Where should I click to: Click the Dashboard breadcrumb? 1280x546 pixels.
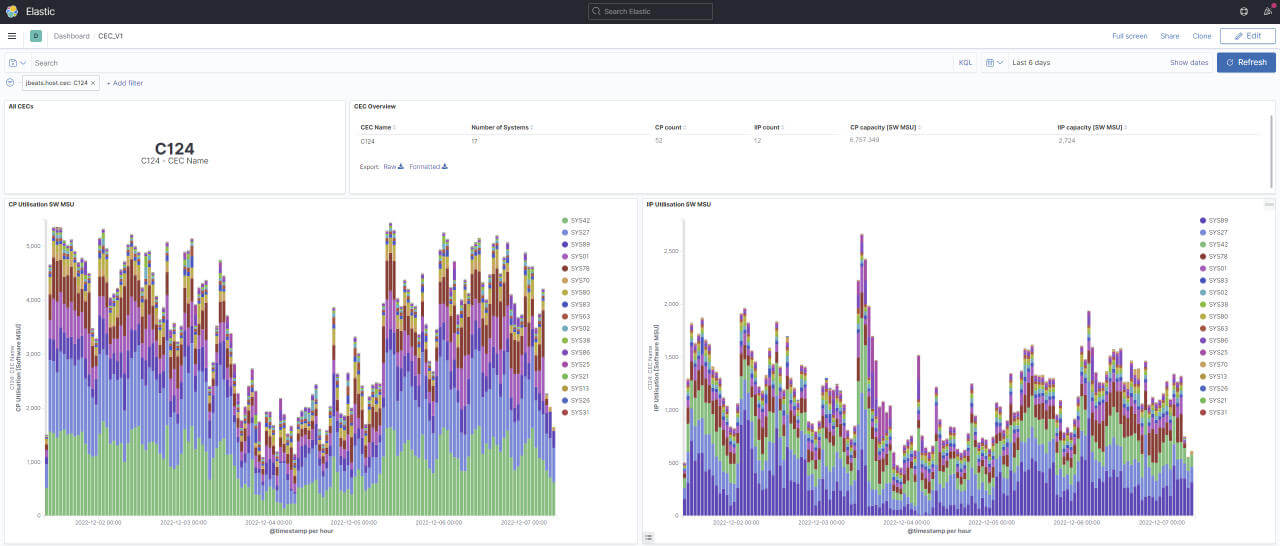[71, 36]
